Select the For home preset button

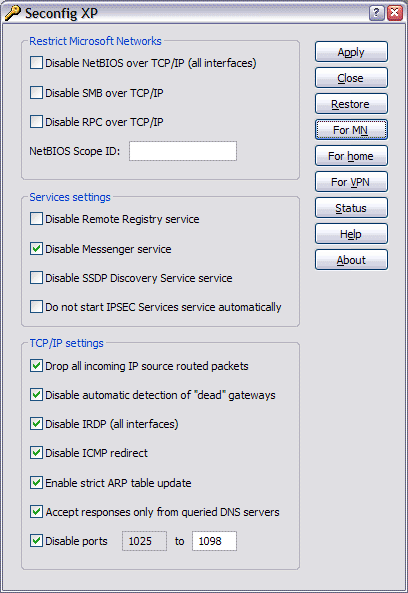351,156
